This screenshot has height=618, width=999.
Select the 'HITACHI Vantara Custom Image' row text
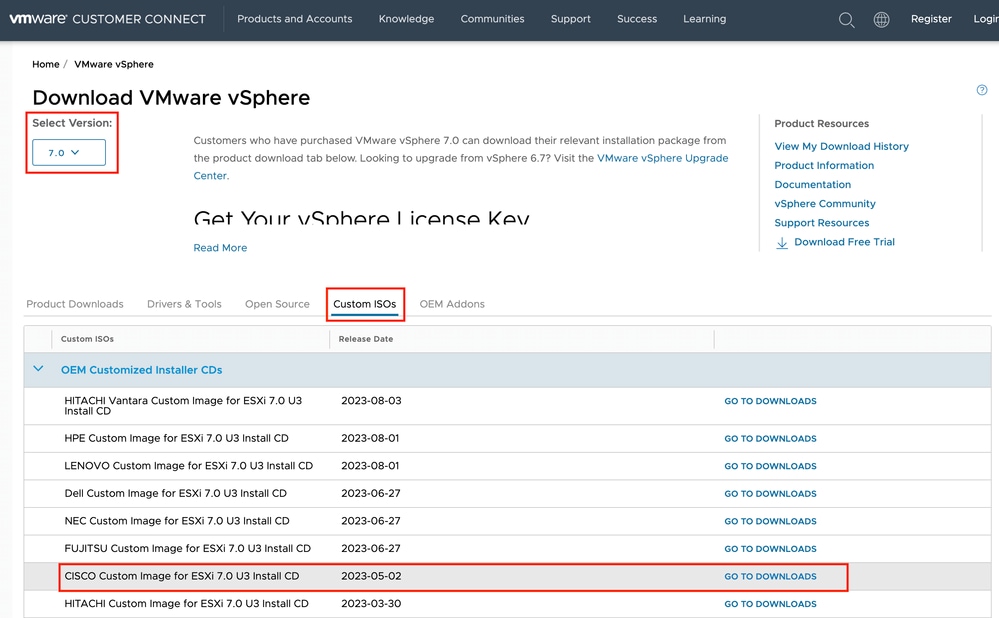[183, 406]
